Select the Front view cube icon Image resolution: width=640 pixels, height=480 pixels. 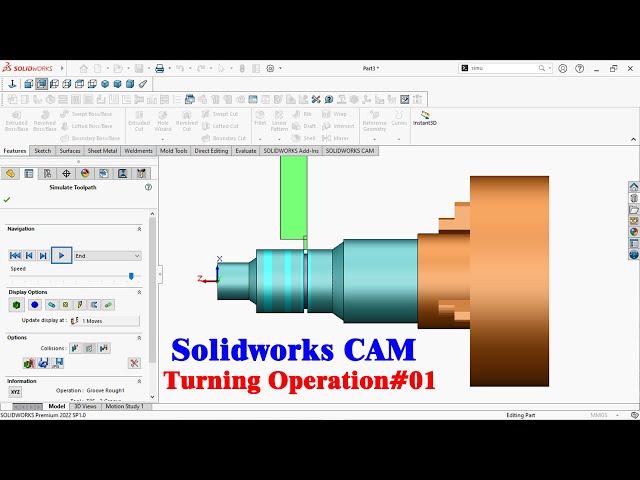29,84
